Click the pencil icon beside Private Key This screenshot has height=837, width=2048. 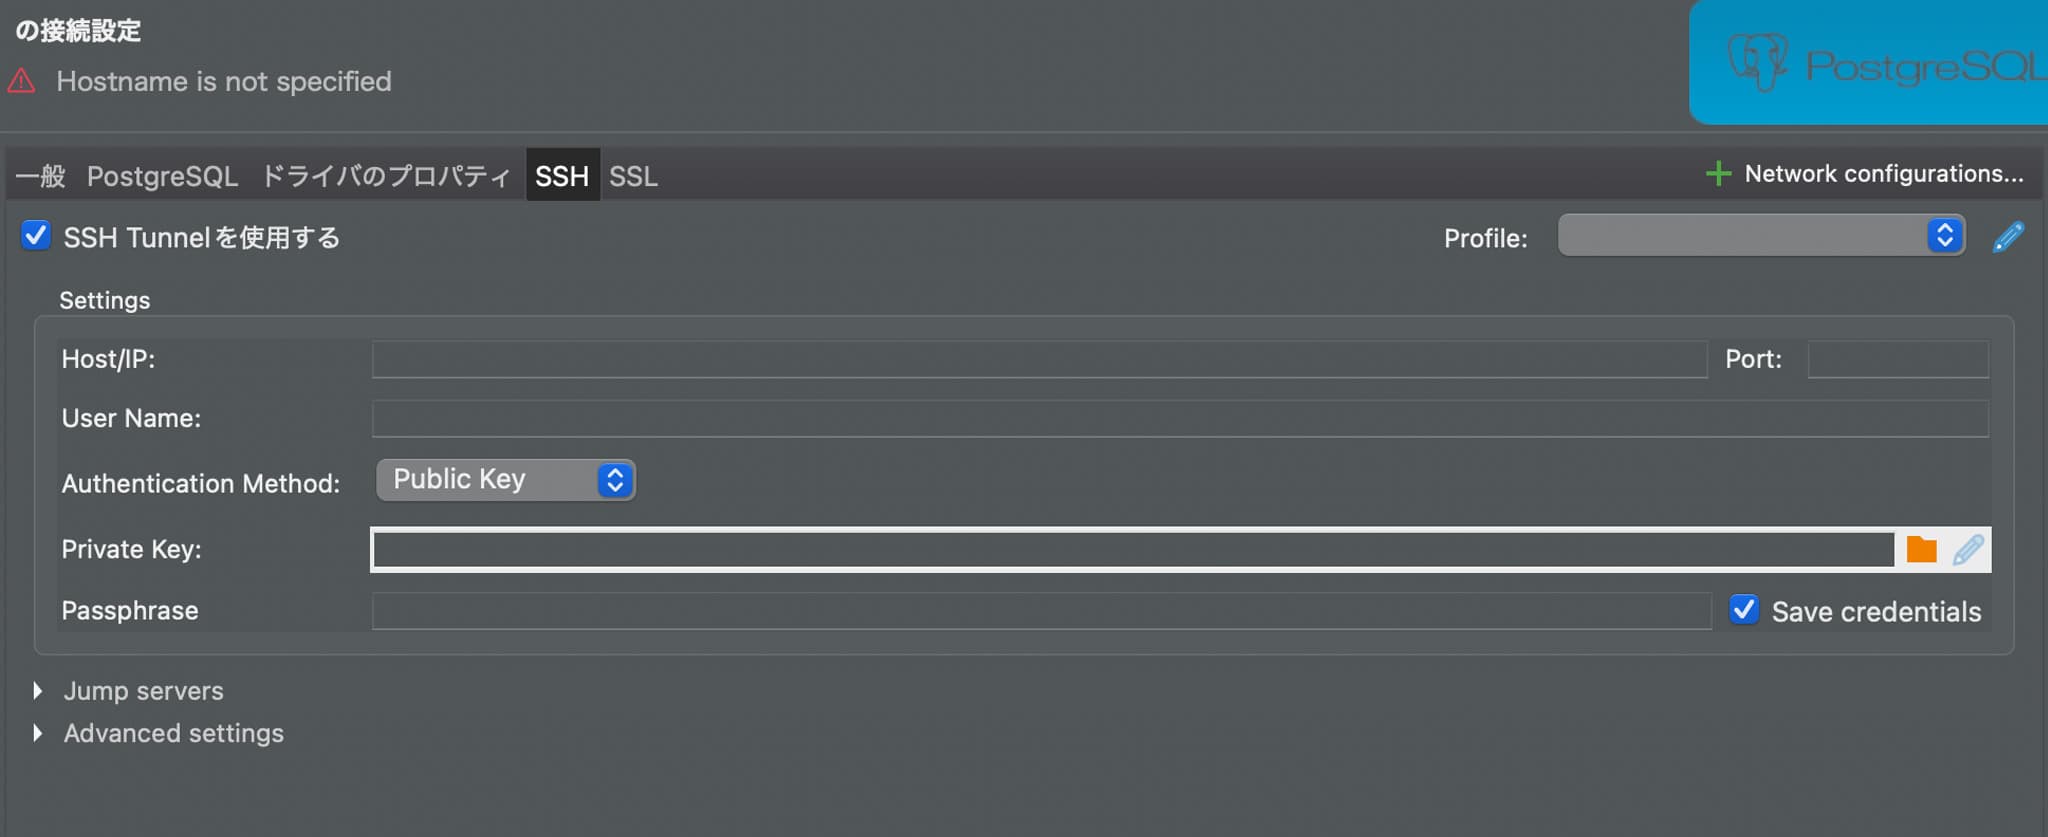click(x=1968, y=550)
